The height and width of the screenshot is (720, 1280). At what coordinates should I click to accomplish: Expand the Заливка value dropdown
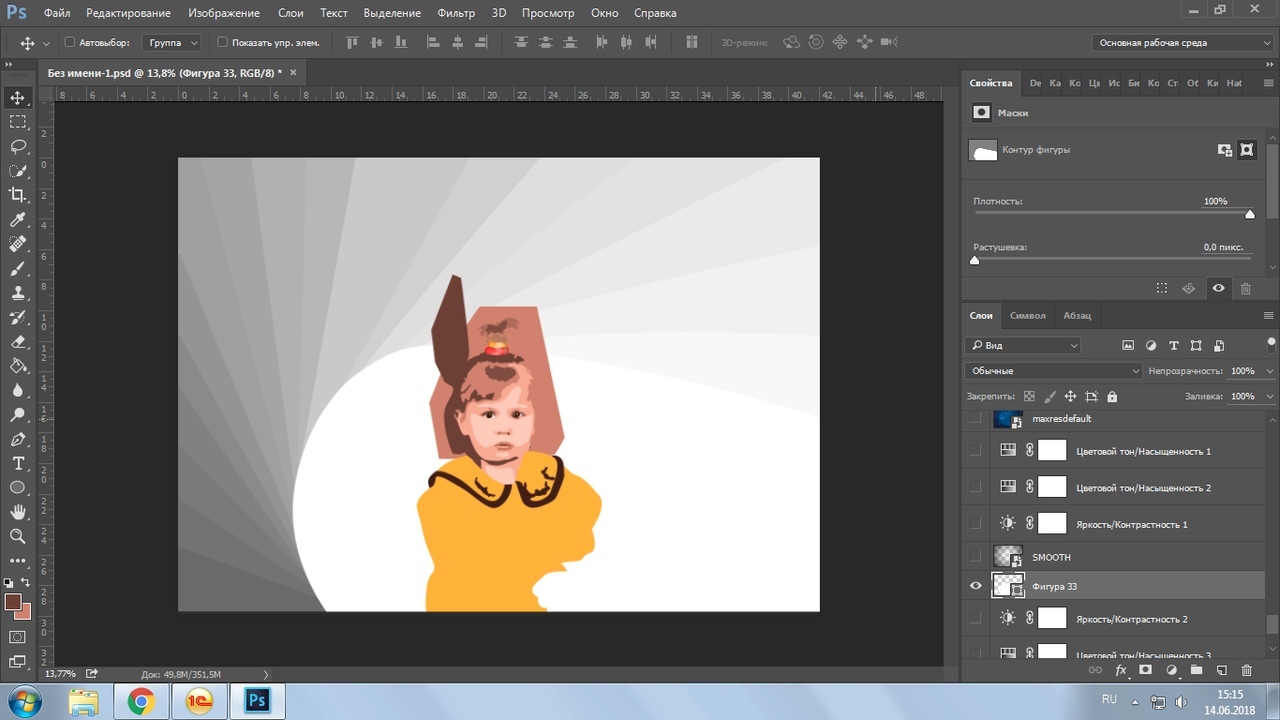pos(1269,396)
